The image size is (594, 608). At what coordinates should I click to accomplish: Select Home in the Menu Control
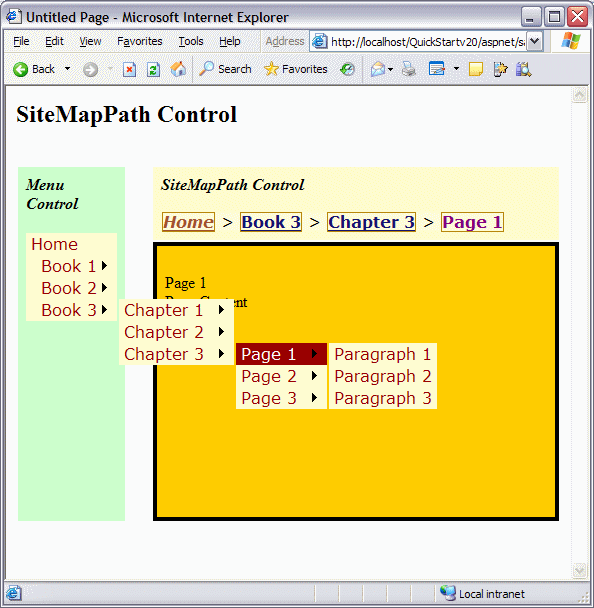point(55,244)
